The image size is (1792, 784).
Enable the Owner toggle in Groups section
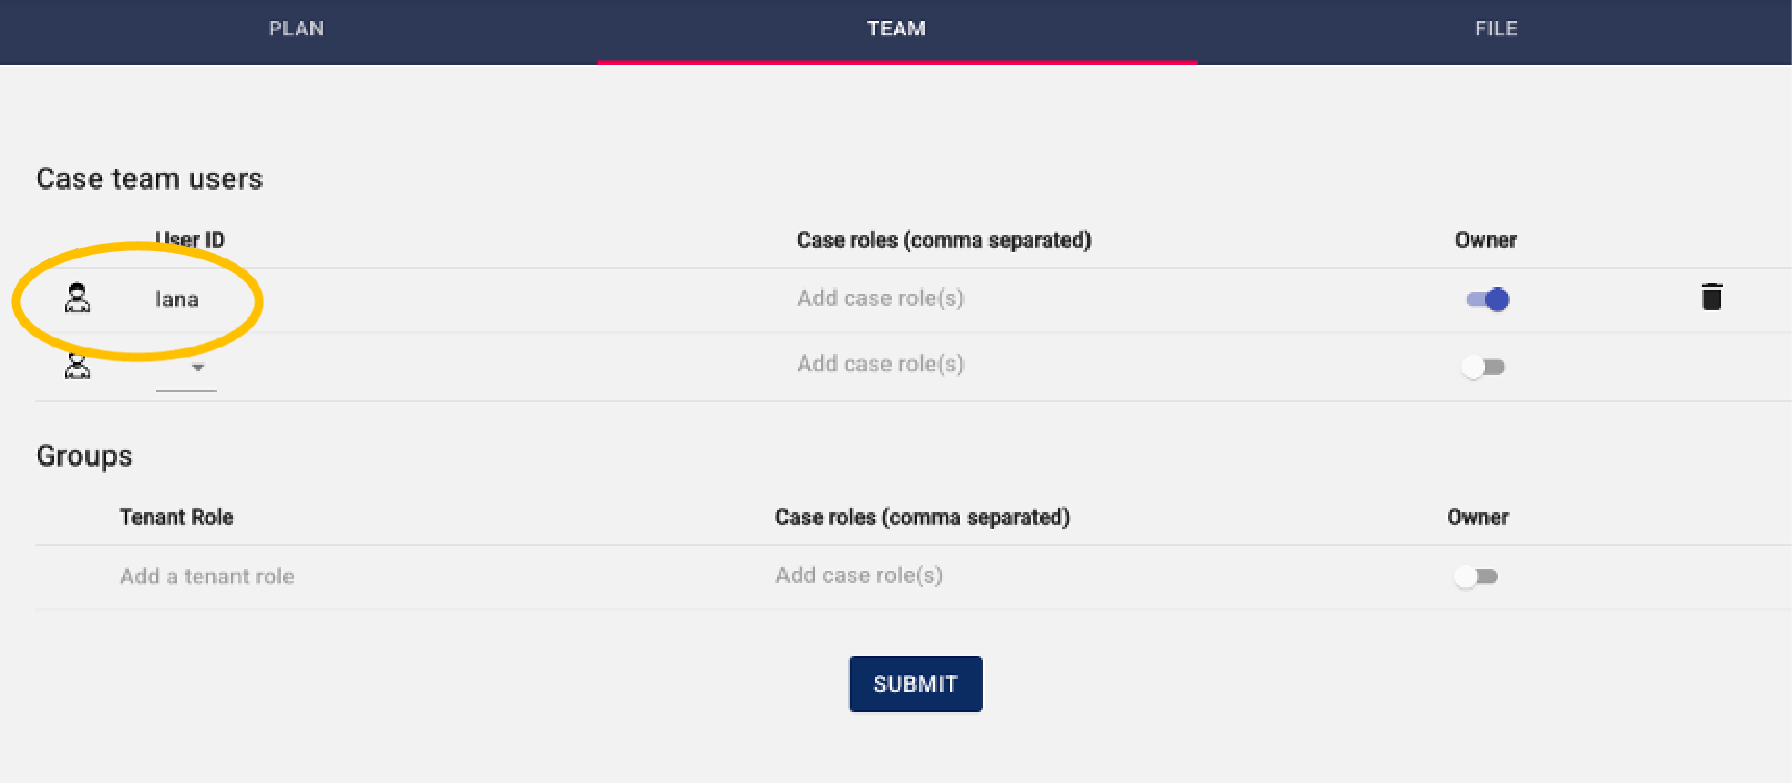(x=1476, y=576)
